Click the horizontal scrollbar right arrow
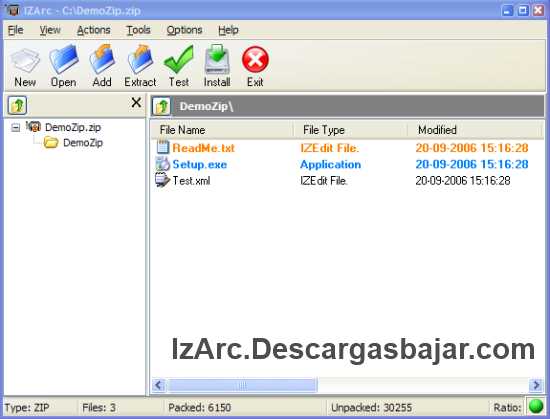 [536, 385]
